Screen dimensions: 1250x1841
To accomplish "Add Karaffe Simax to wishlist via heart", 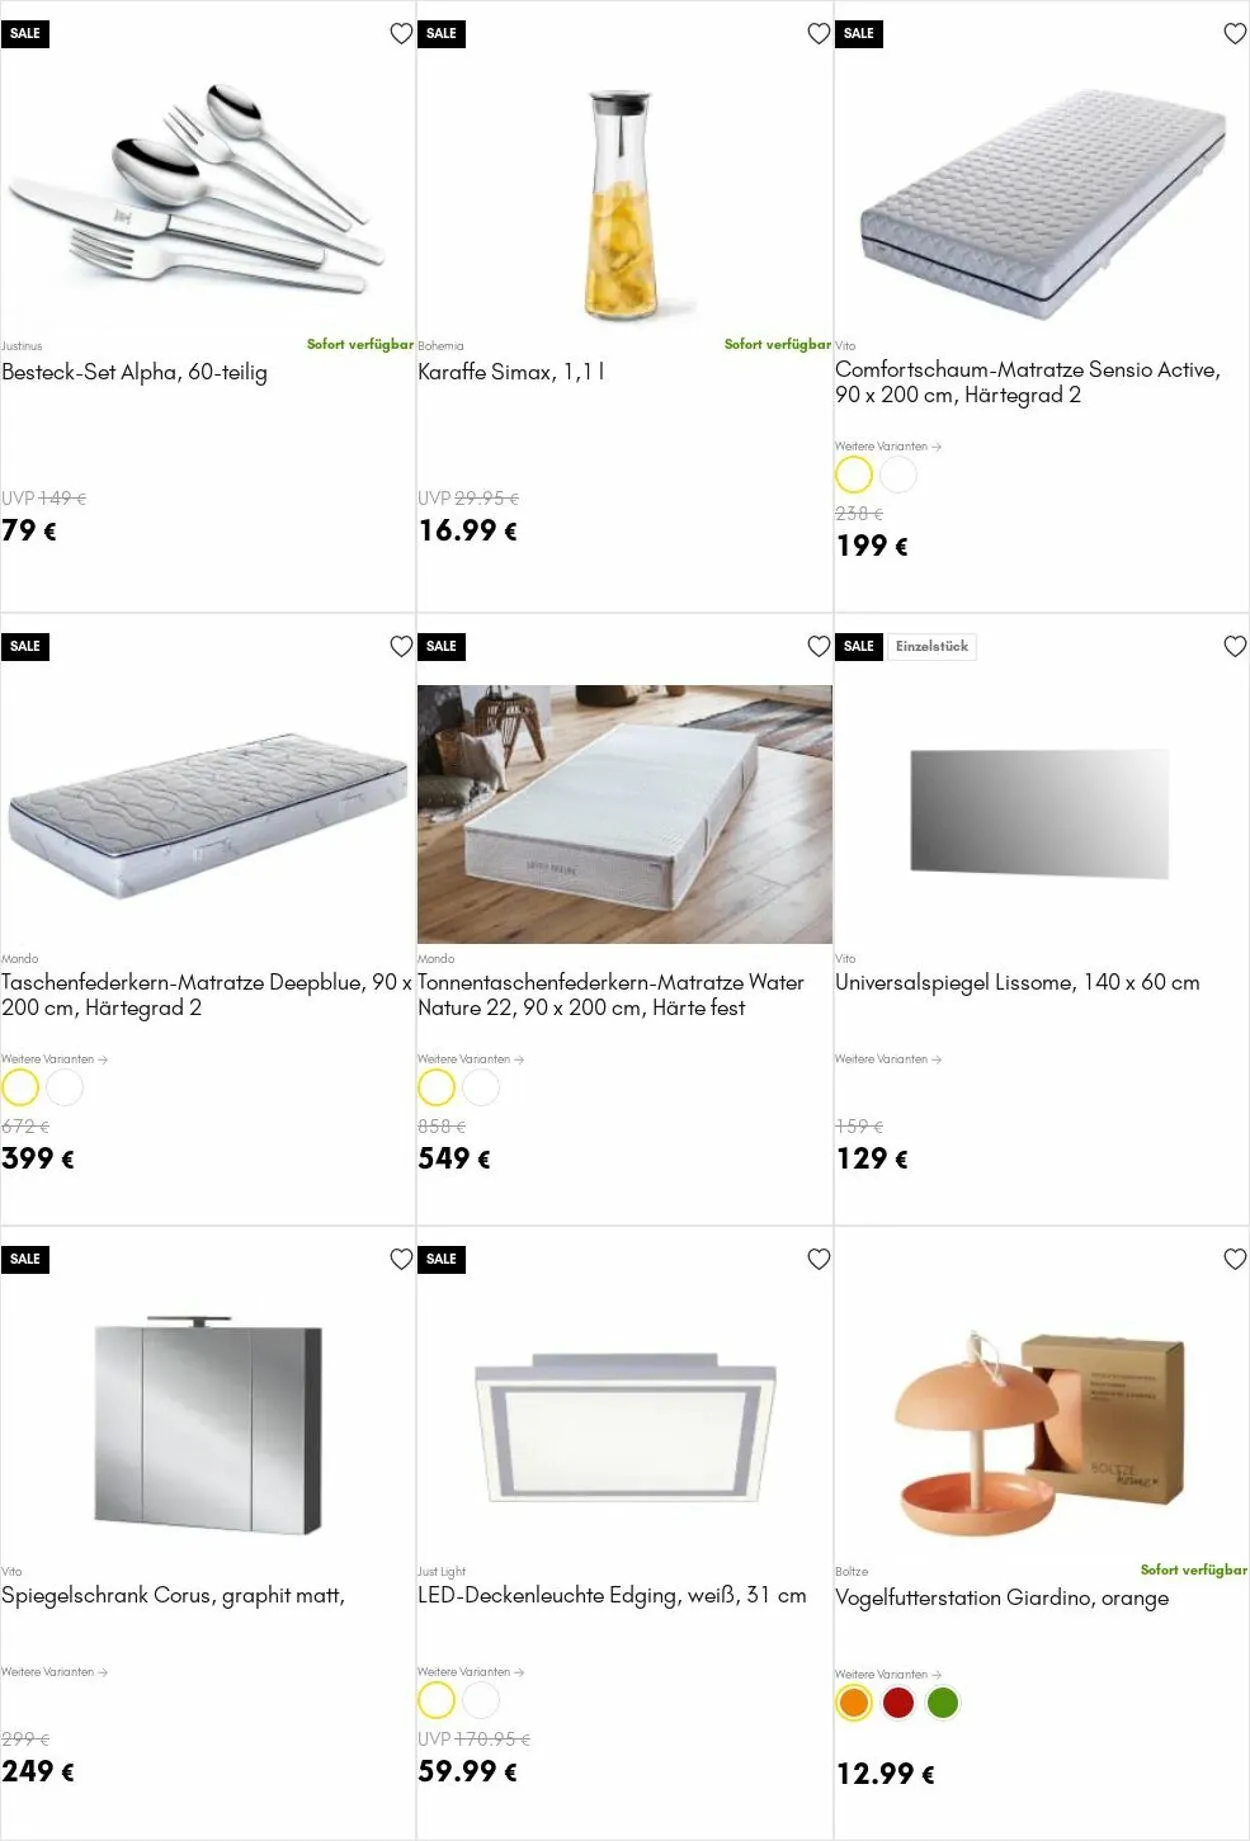I will (x=818, y=34).
